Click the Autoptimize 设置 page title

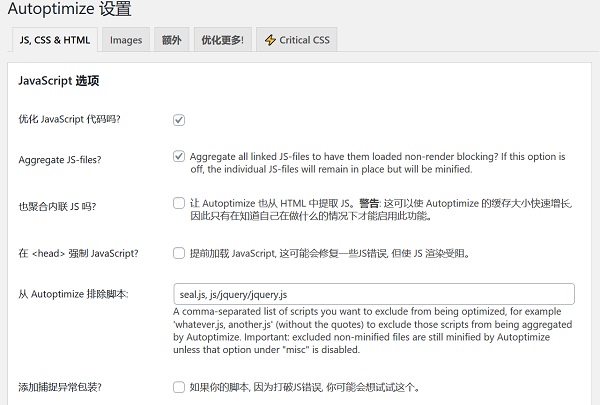(70, 8)
